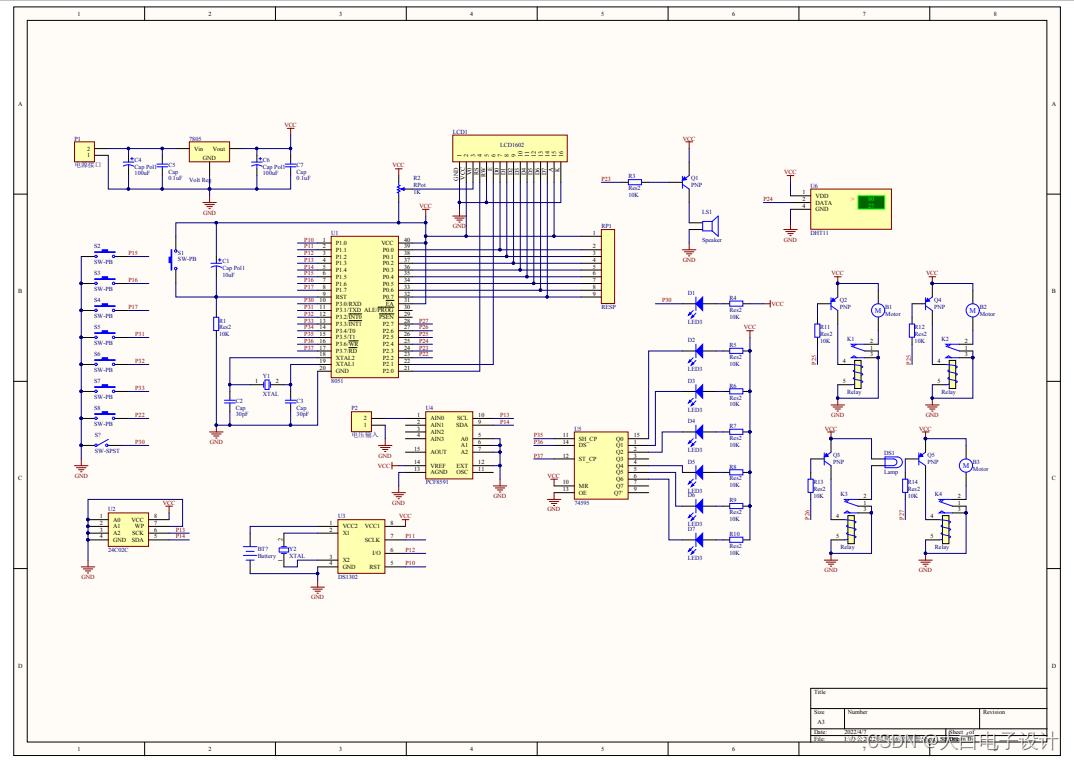
Task: Select the B3 motor symbol
Action: [965, 466]
